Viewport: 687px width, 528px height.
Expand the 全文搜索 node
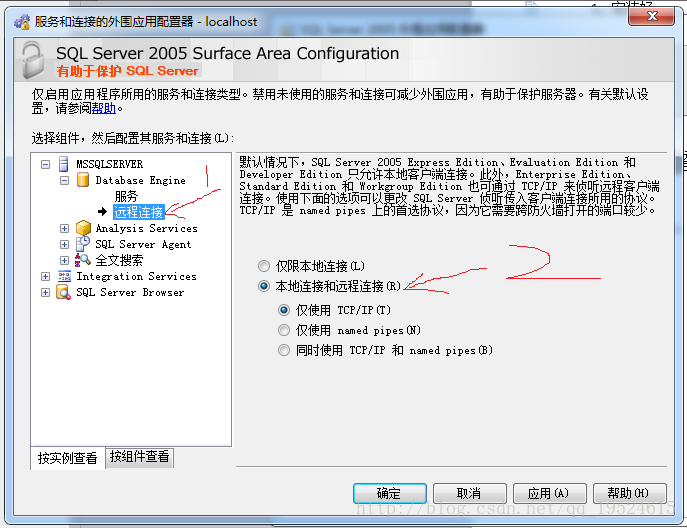pyautogui.click(x=64, y=260)
